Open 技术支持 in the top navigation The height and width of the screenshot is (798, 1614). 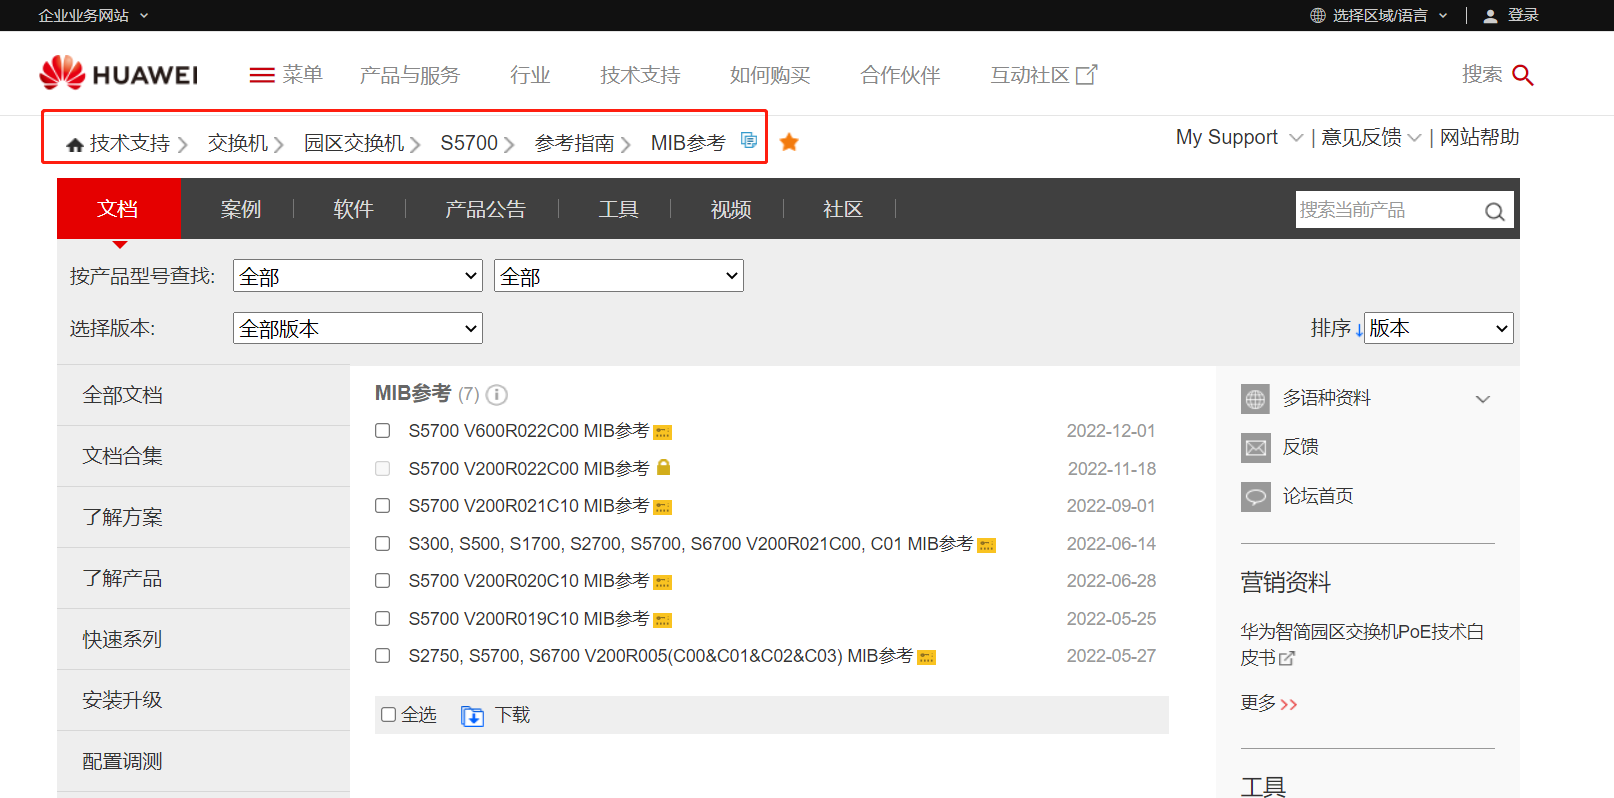pos(640,75)
